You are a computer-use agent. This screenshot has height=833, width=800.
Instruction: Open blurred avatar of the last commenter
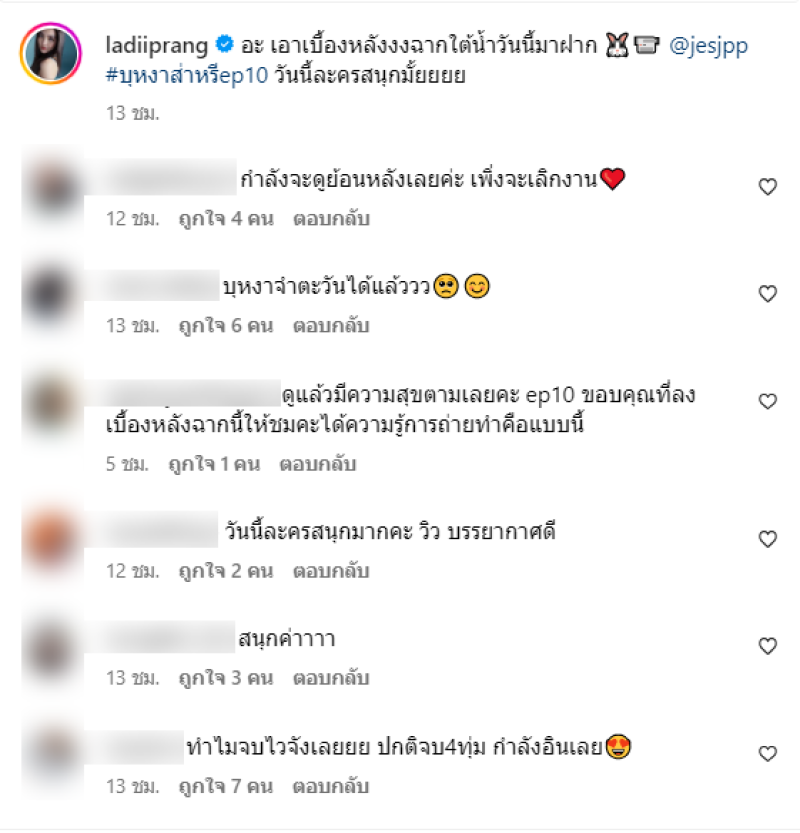point(52,753)
